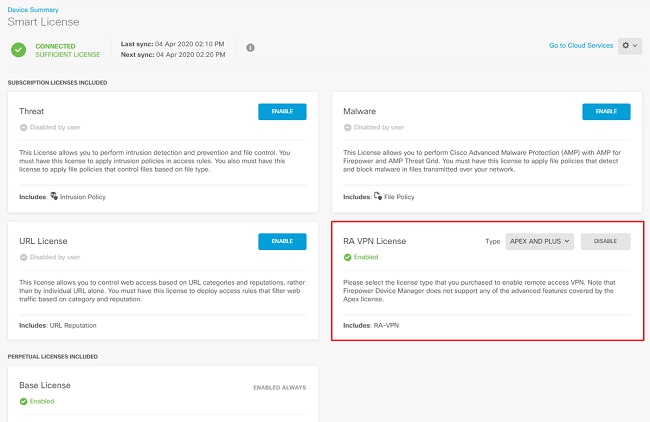Click the sync info icon

250,47
